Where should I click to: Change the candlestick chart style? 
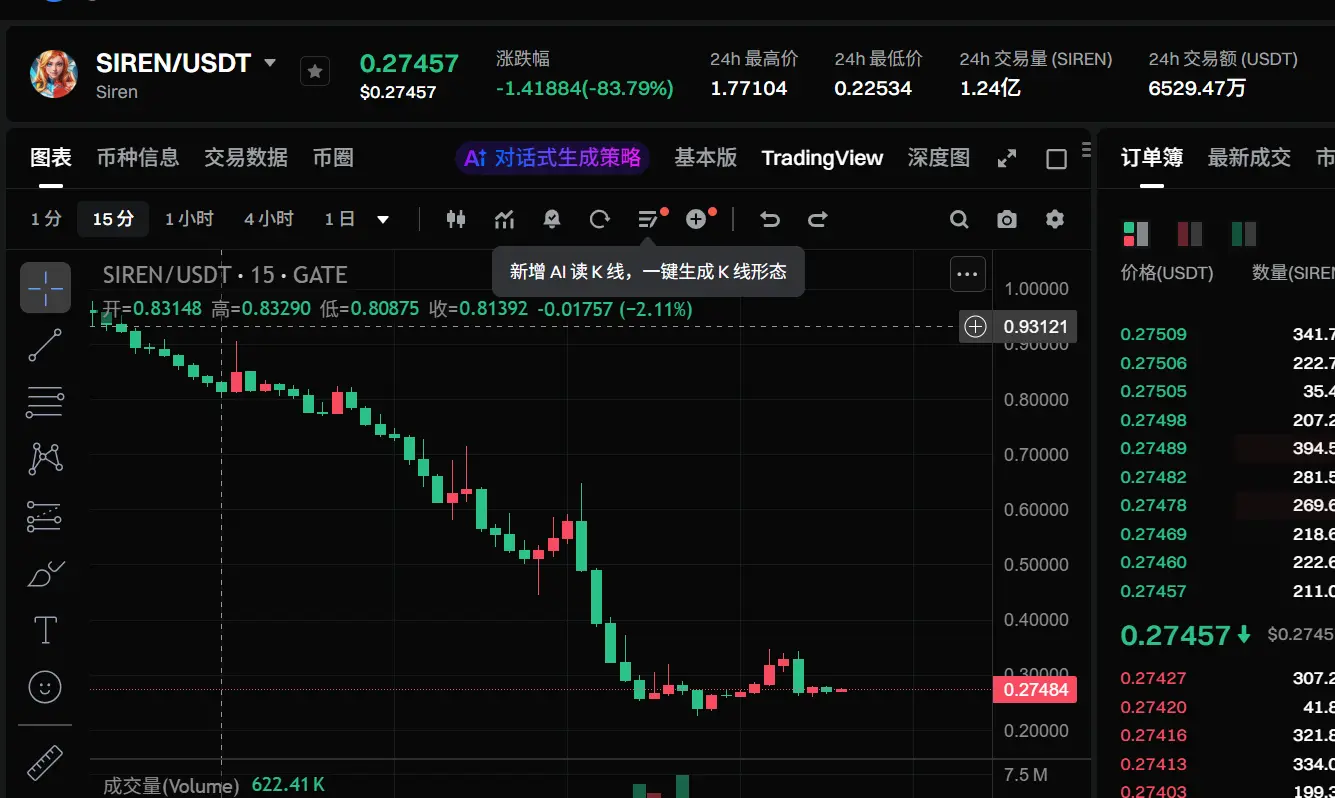(x=456, y=219)
